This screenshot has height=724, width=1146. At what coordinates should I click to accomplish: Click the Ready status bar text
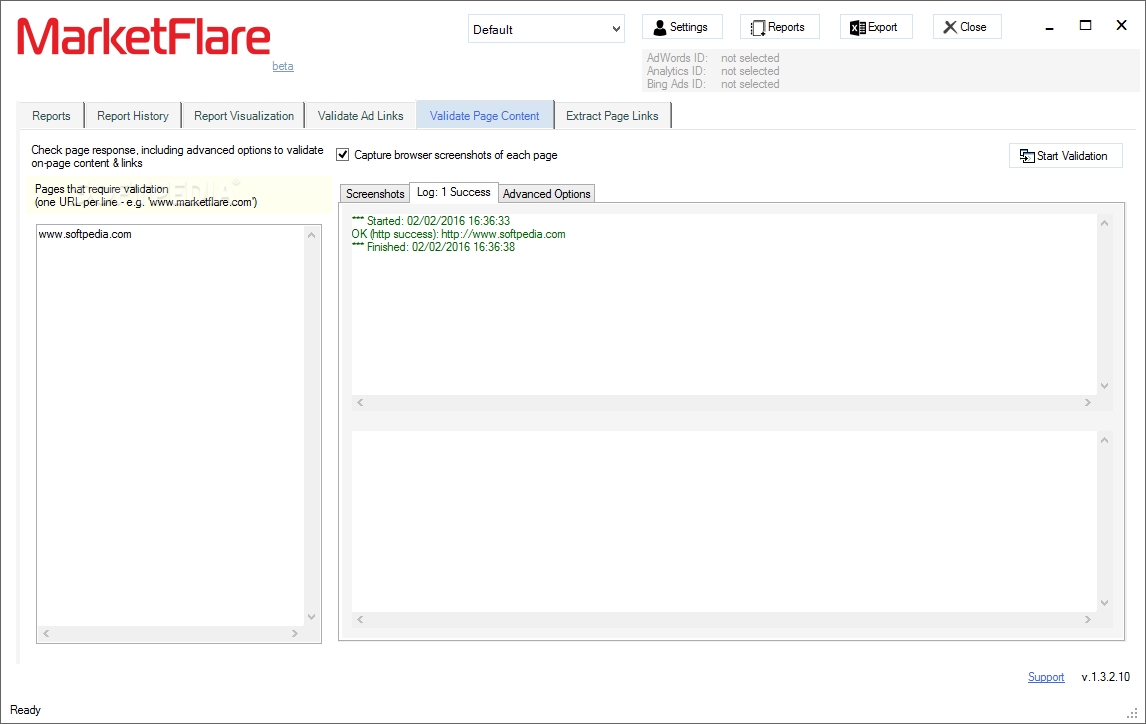coord(26,710)
